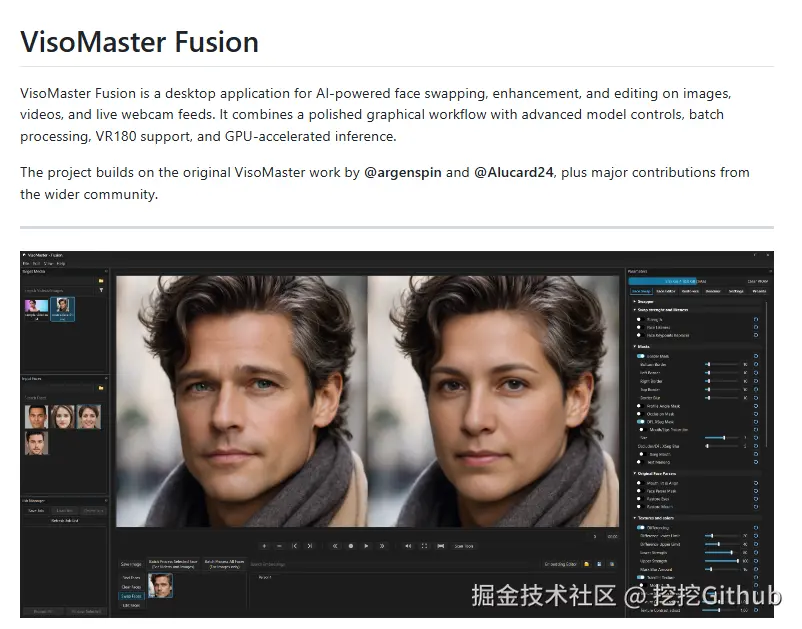
Task: Click the frame forward double-arrow icon
Action: click(382, 546)
